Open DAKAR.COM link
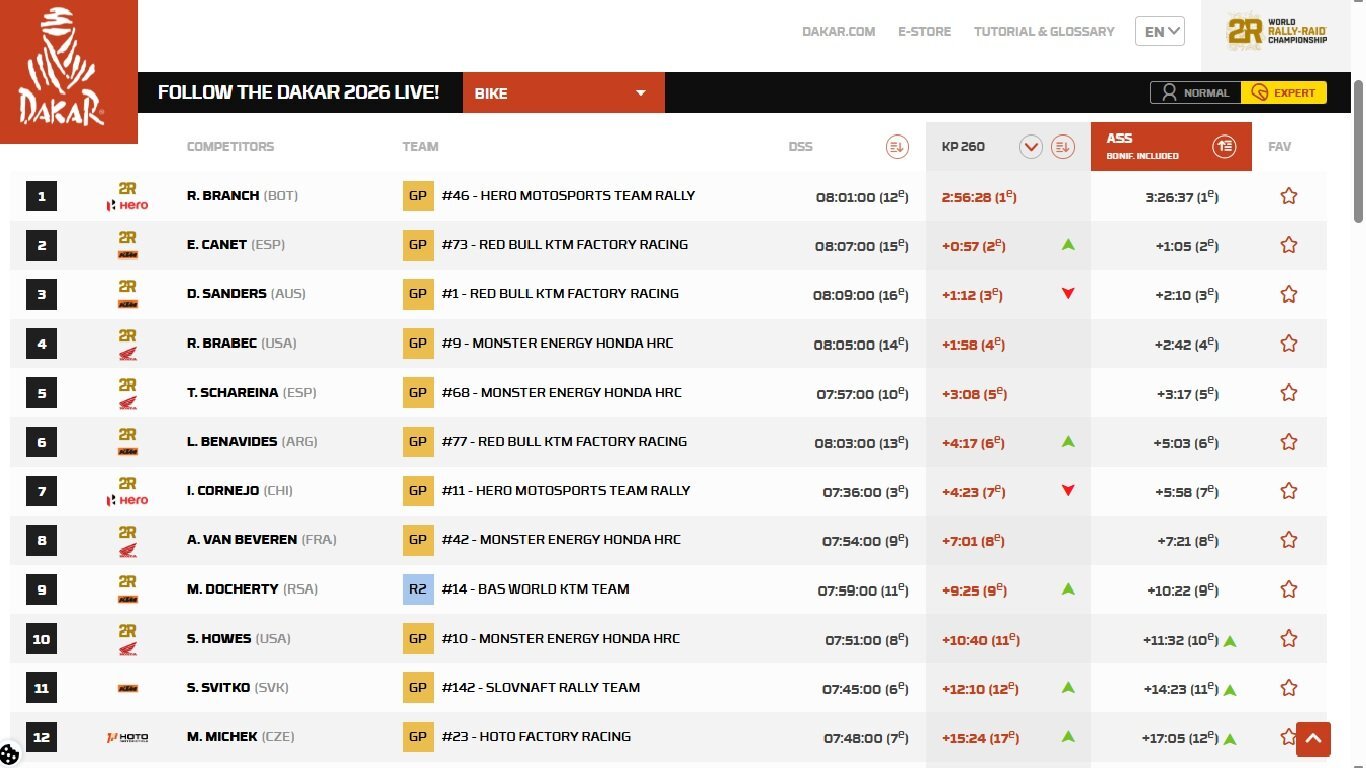 [838, 32]
